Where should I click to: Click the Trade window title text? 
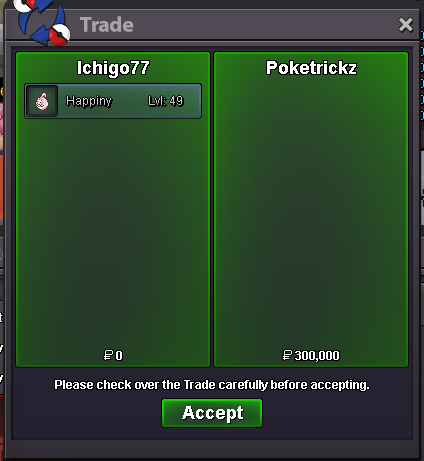tap(107, 25)
